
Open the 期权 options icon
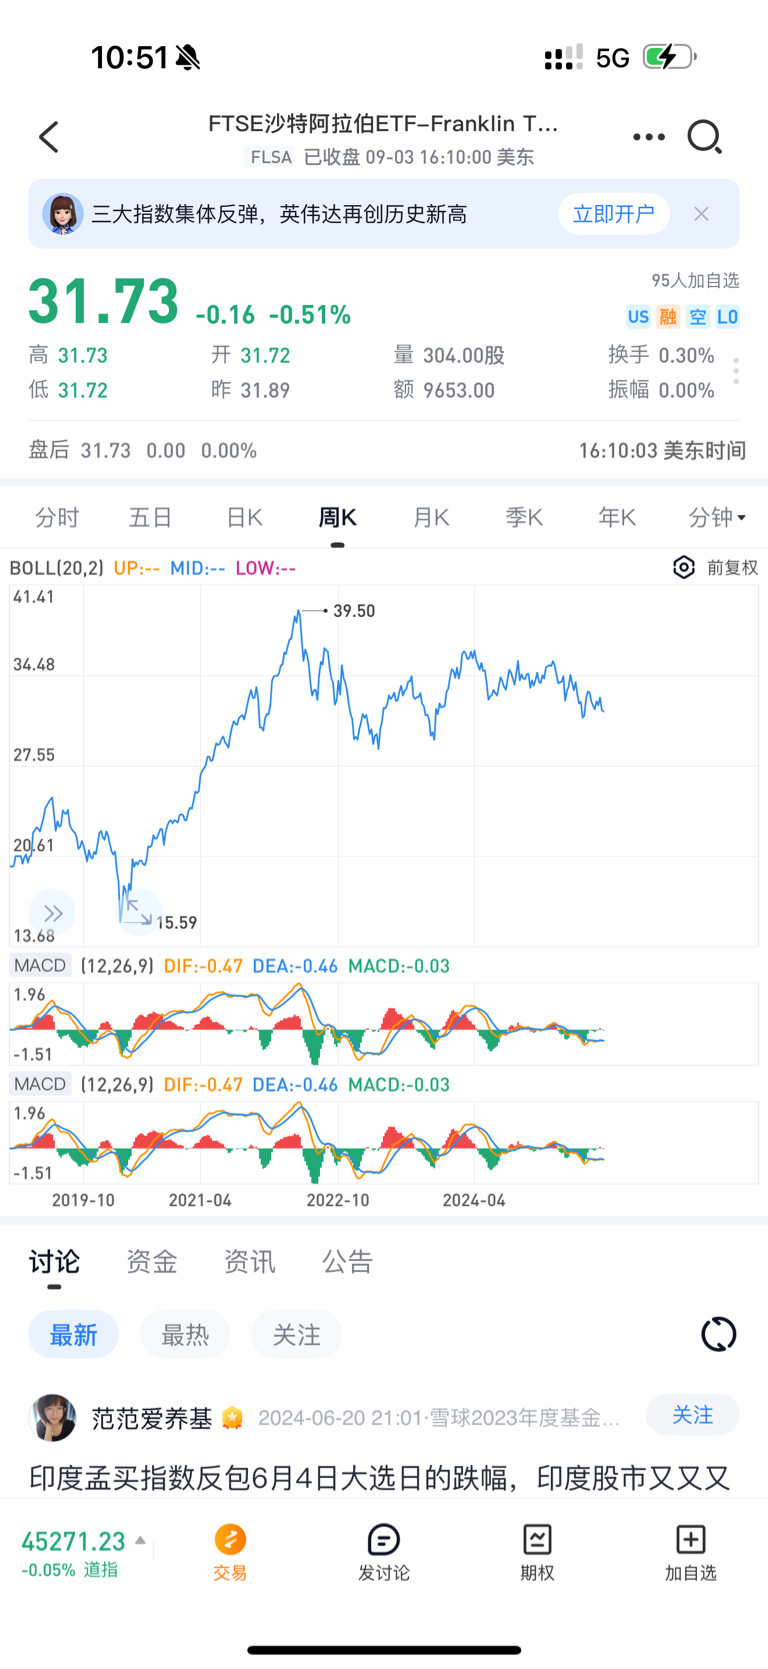pyautogui.click(x=537, y=1541)
